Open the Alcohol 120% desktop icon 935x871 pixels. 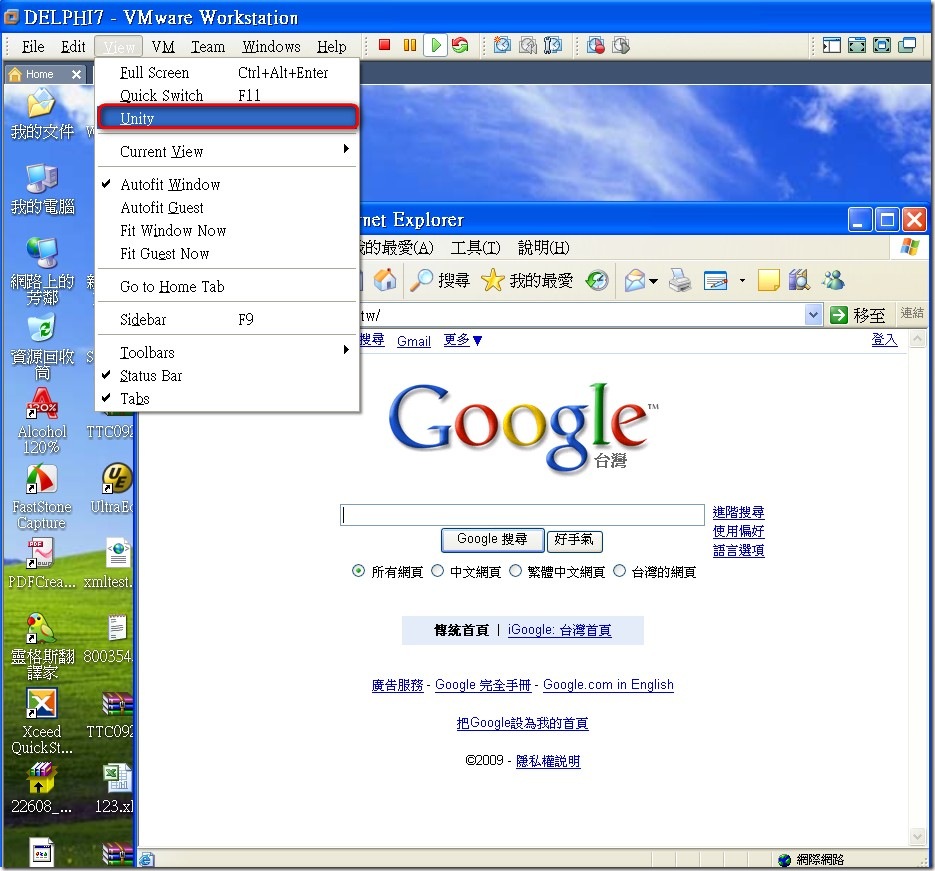42,420
